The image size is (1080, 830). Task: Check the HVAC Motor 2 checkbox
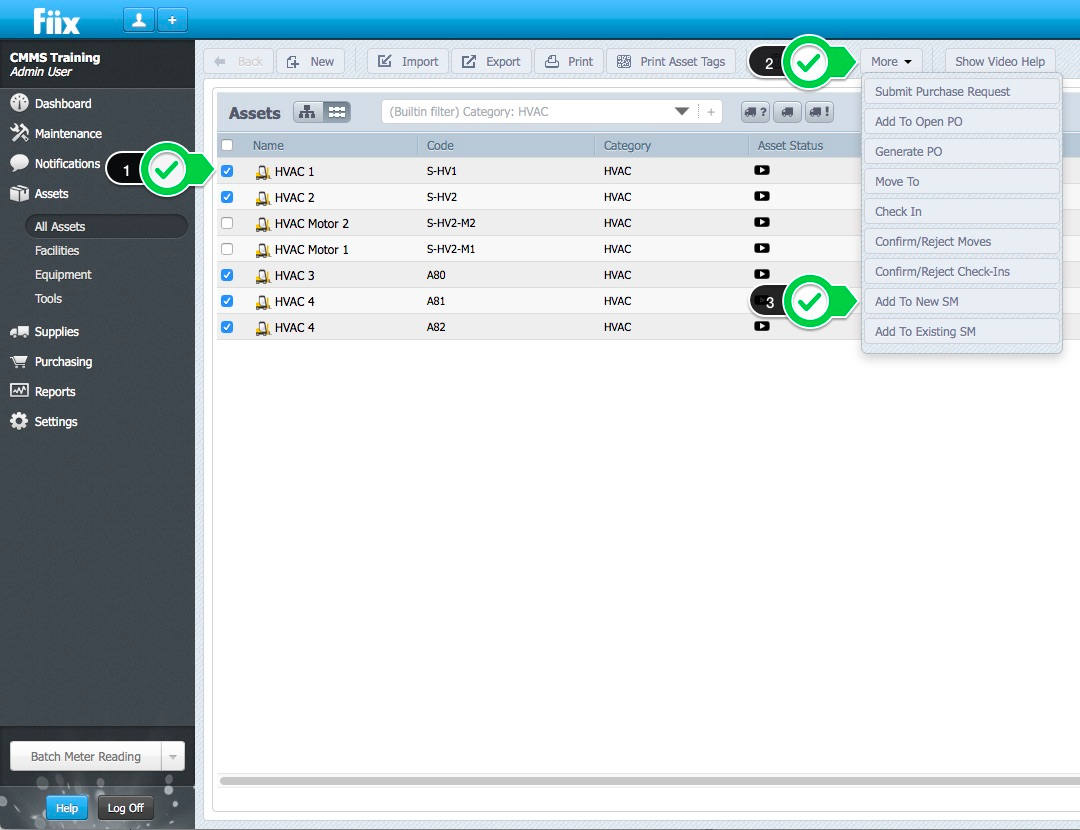pos(227,223)
